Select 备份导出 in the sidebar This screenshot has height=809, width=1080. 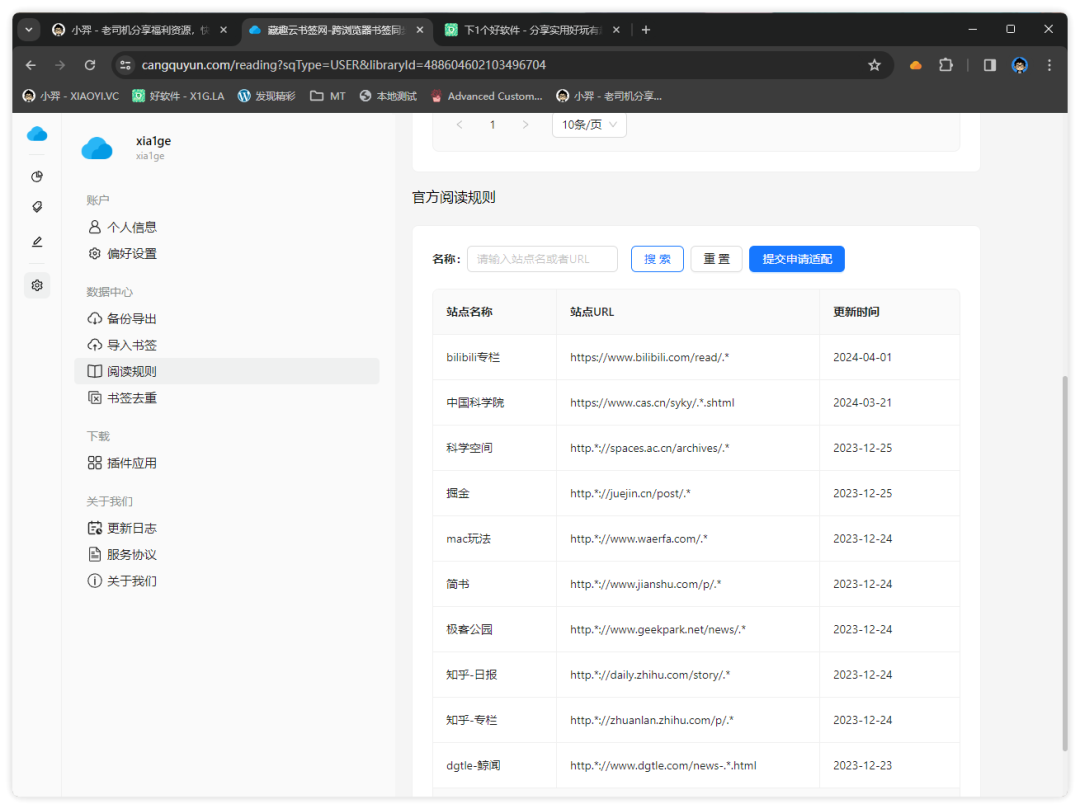pyautogui.click(x=131, y=319)
